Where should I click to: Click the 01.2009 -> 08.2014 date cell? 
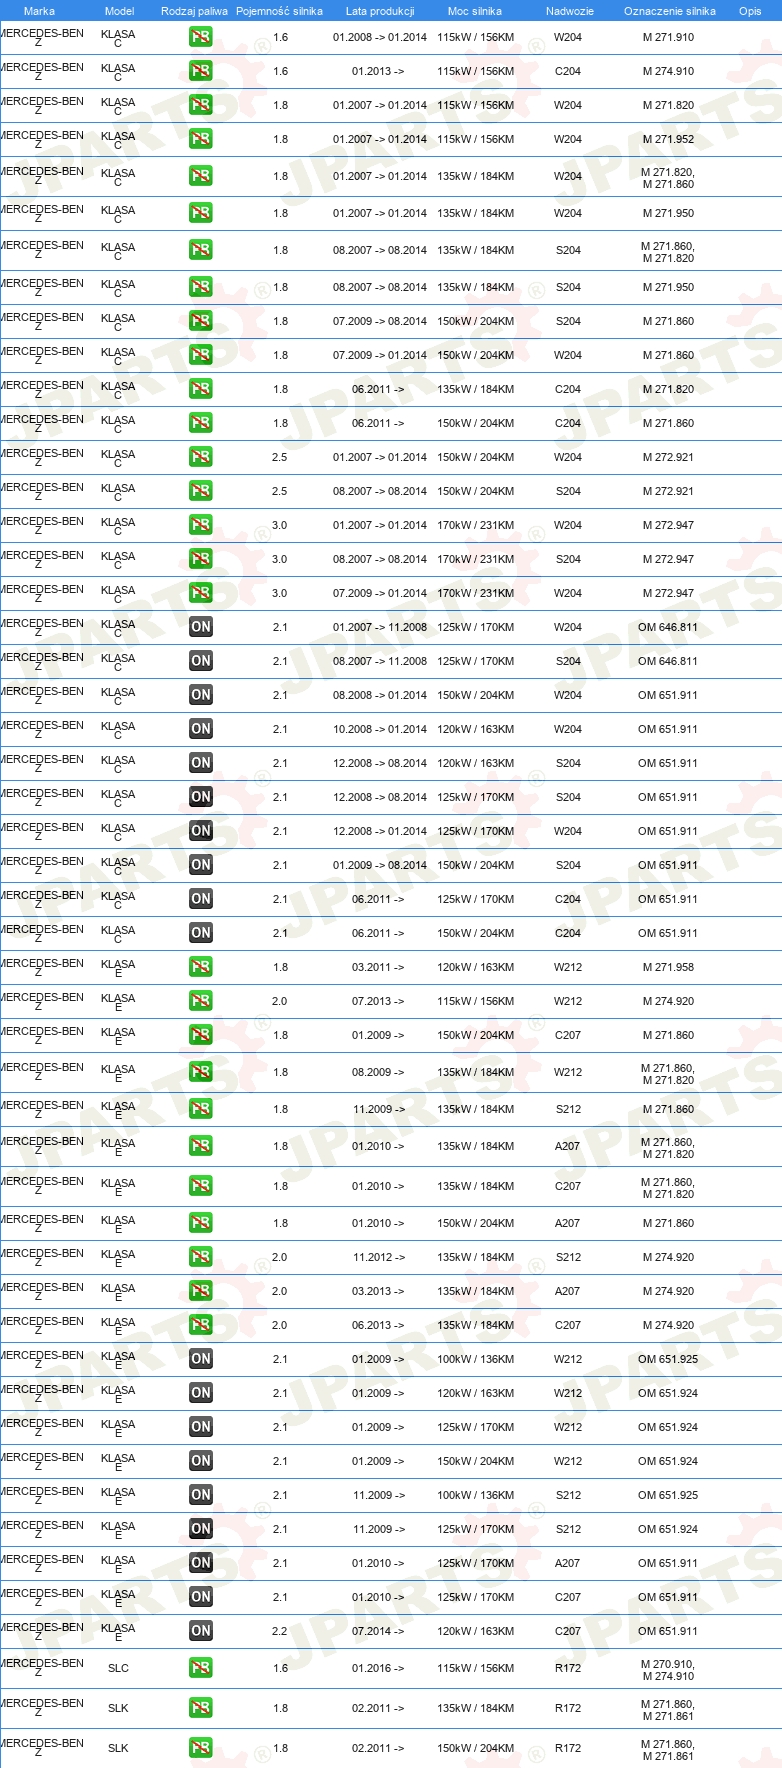click(380, 865)
